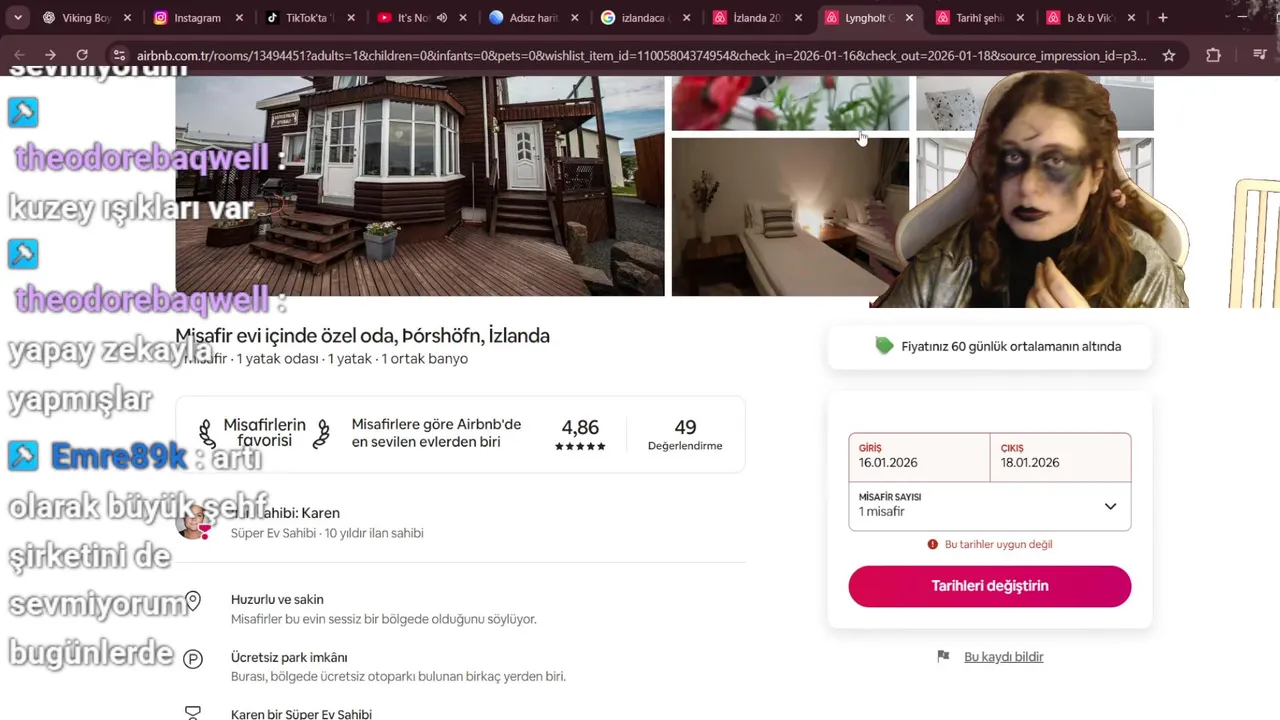Open the Çıkış check-out date field

[1060, 457]
